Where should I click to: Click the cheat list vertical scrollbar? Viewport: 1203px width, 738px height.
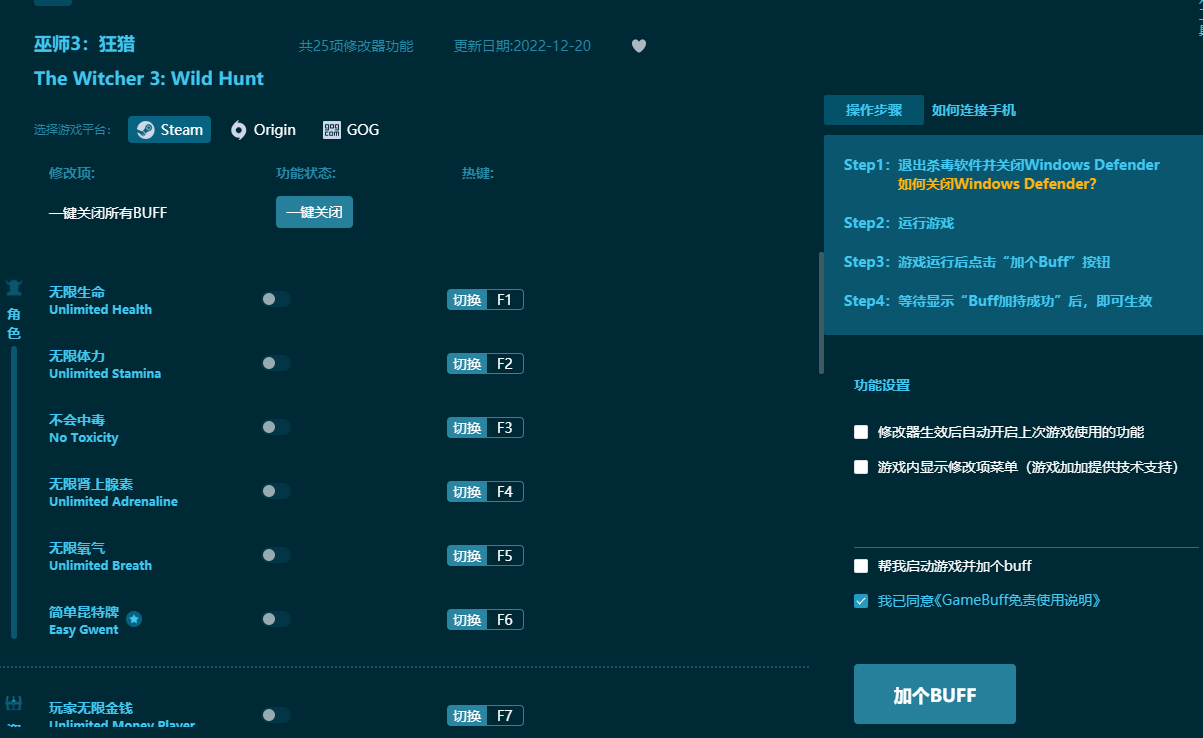(821, 313)
